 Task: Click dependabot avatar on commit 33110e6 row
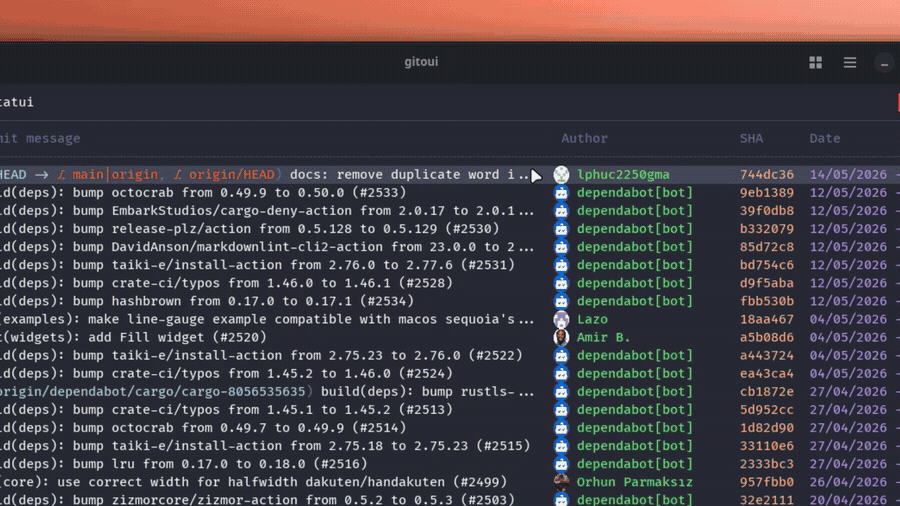point(561,446)
